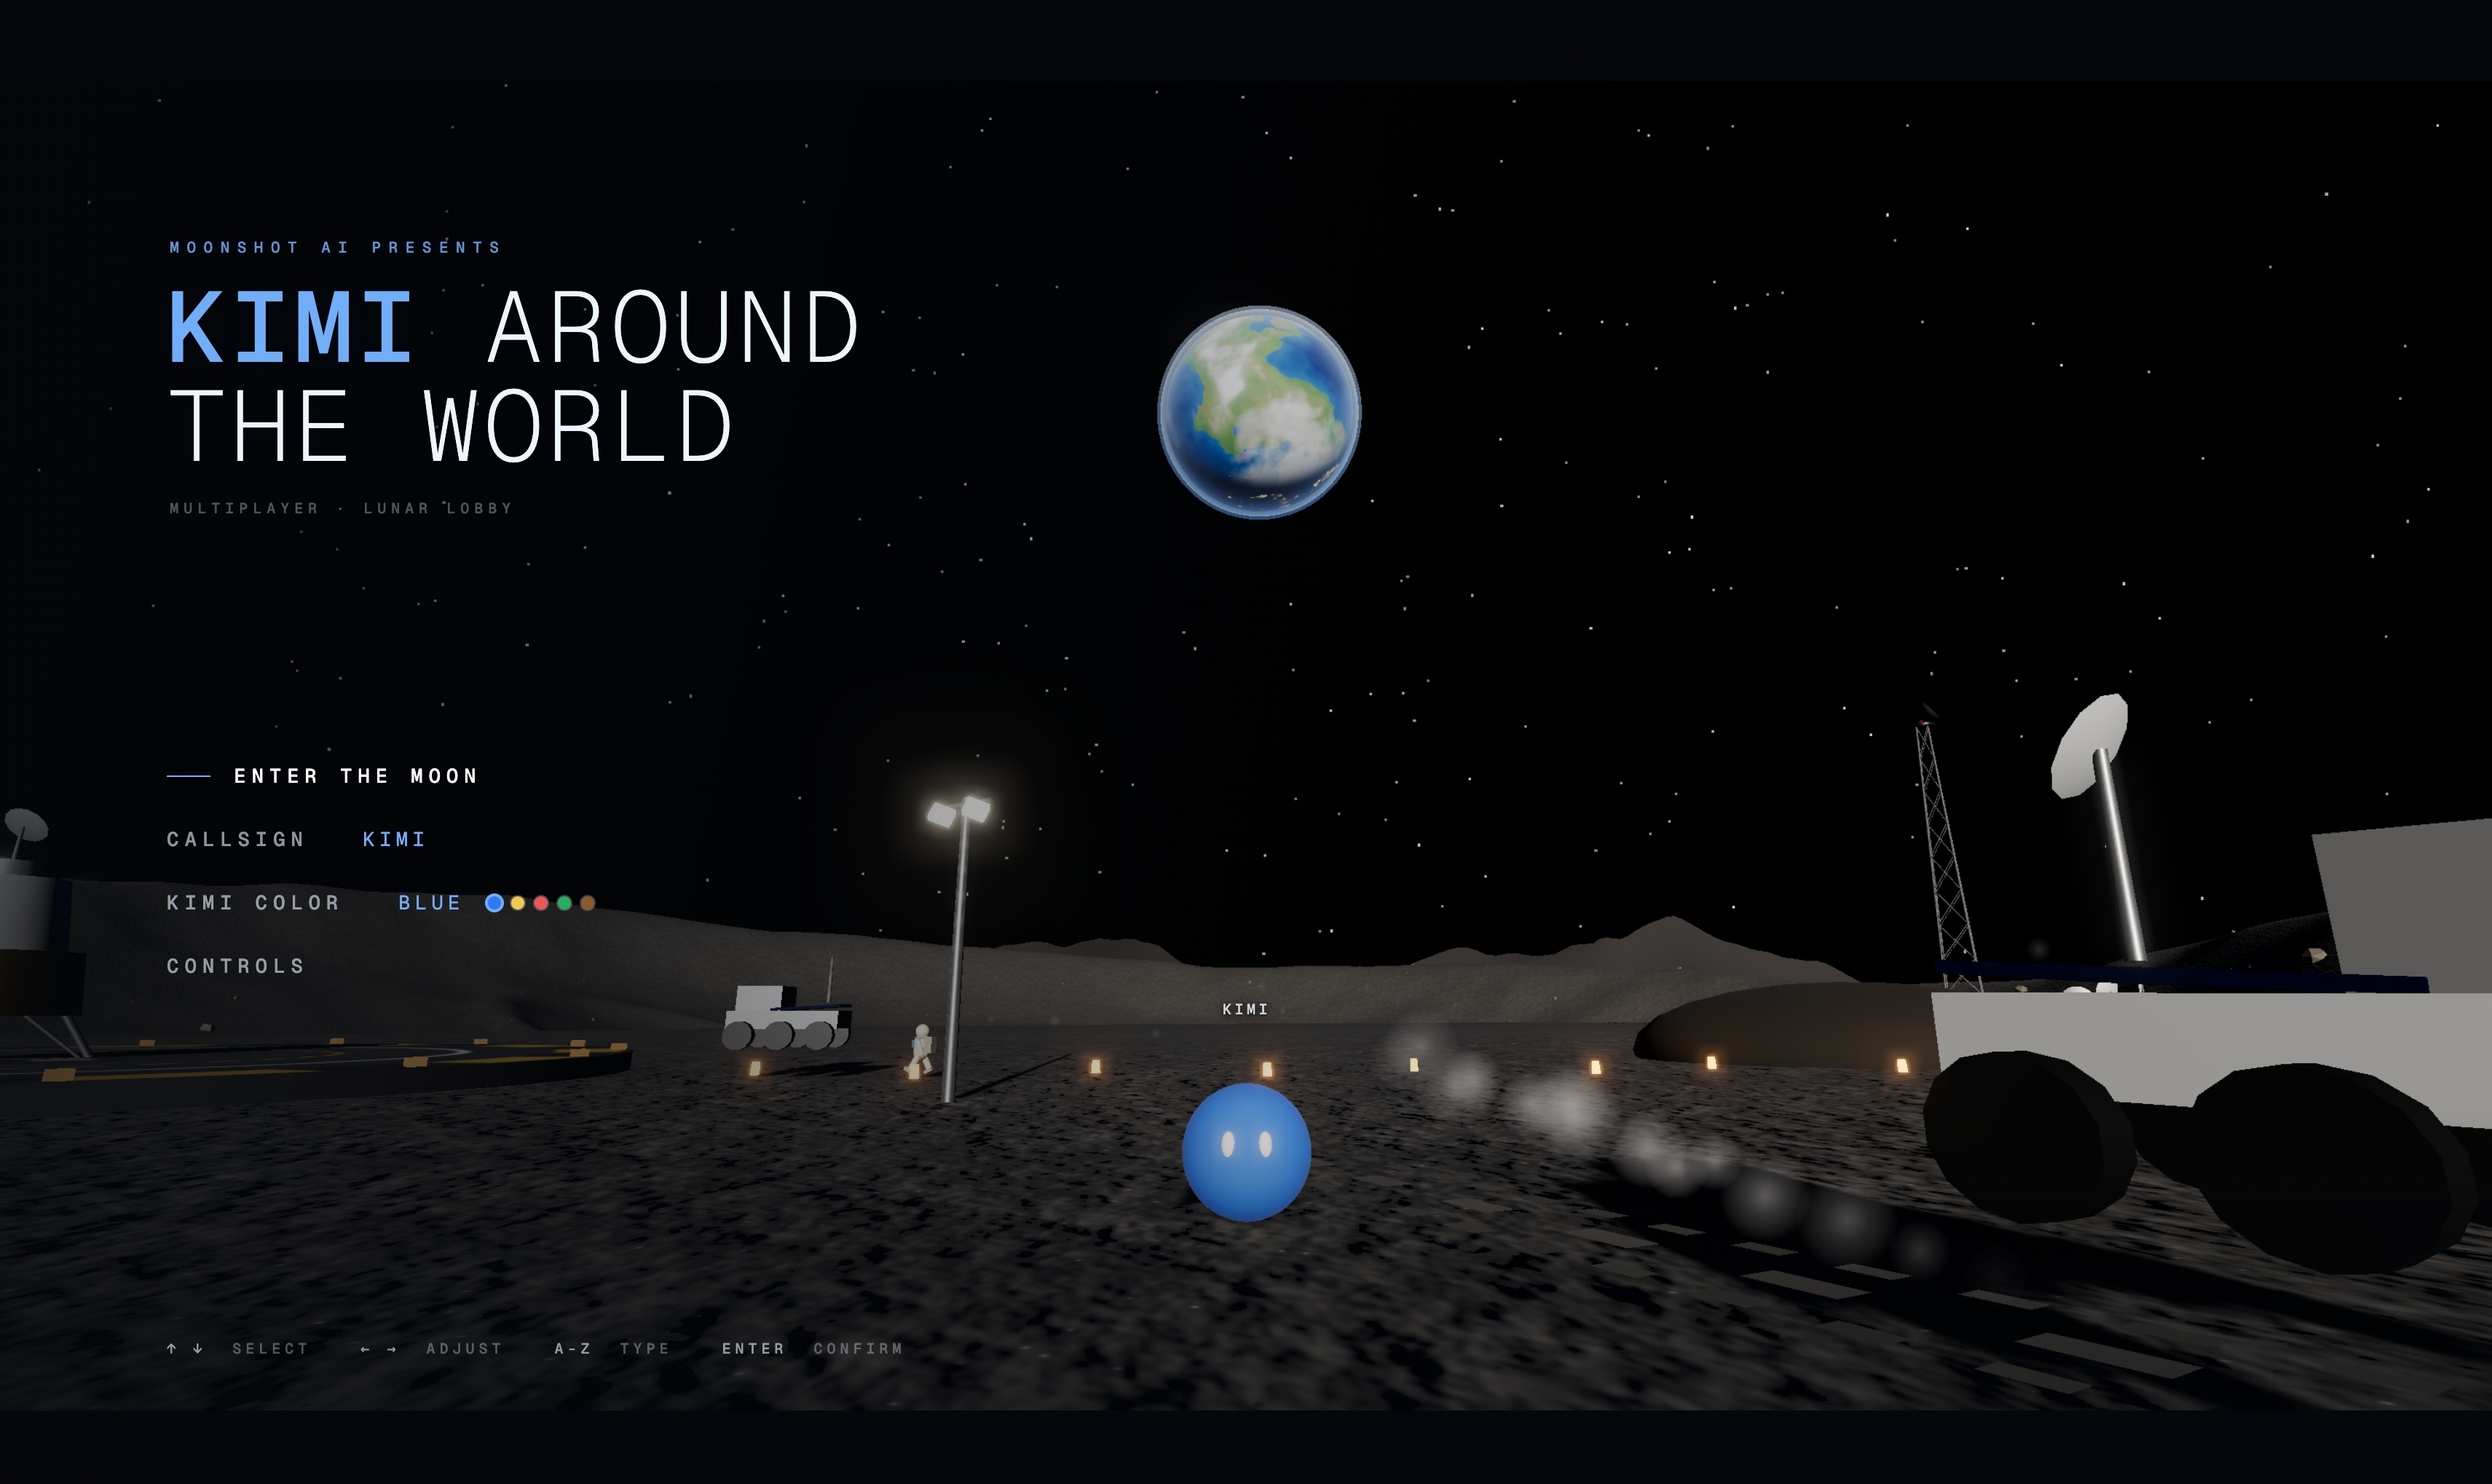
Task: Click the MULTIPLAYER subtitle word
Action: click(244, 508)
